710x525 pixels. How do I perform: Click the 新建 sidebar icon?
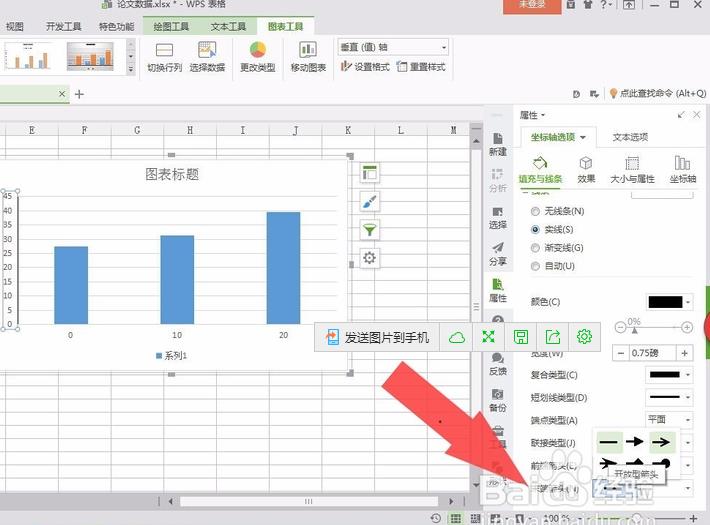(498, 144)
